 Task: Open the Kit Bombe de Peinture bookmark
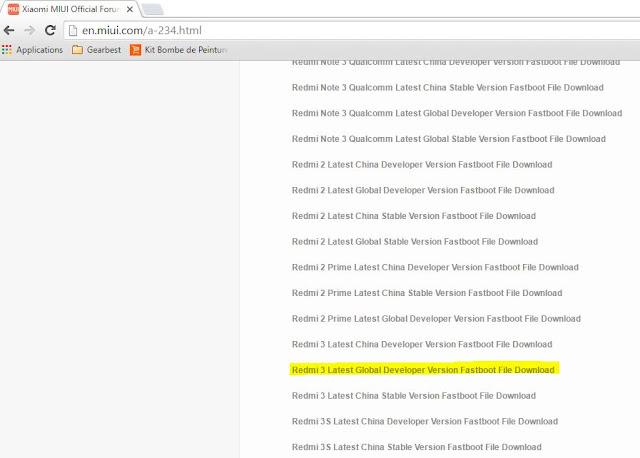tap(178, 50)
